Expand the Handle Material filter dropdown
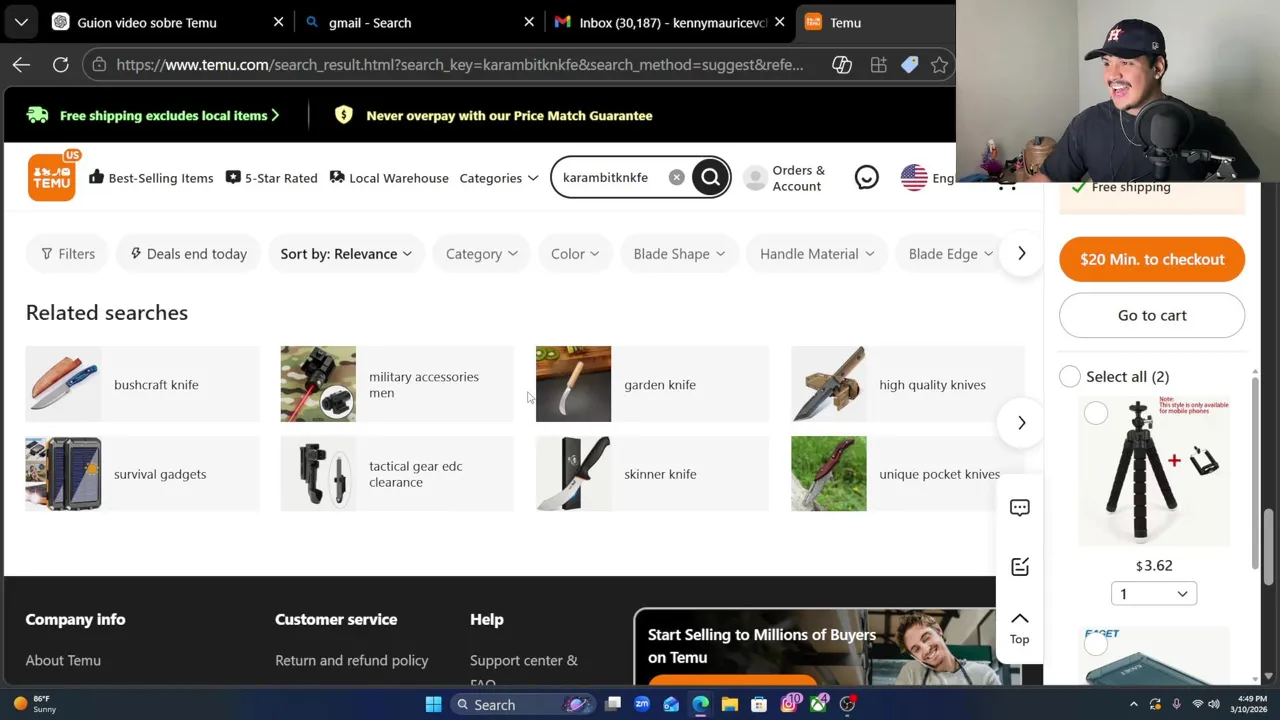The image size is (1280, 720). pos(817,254)
